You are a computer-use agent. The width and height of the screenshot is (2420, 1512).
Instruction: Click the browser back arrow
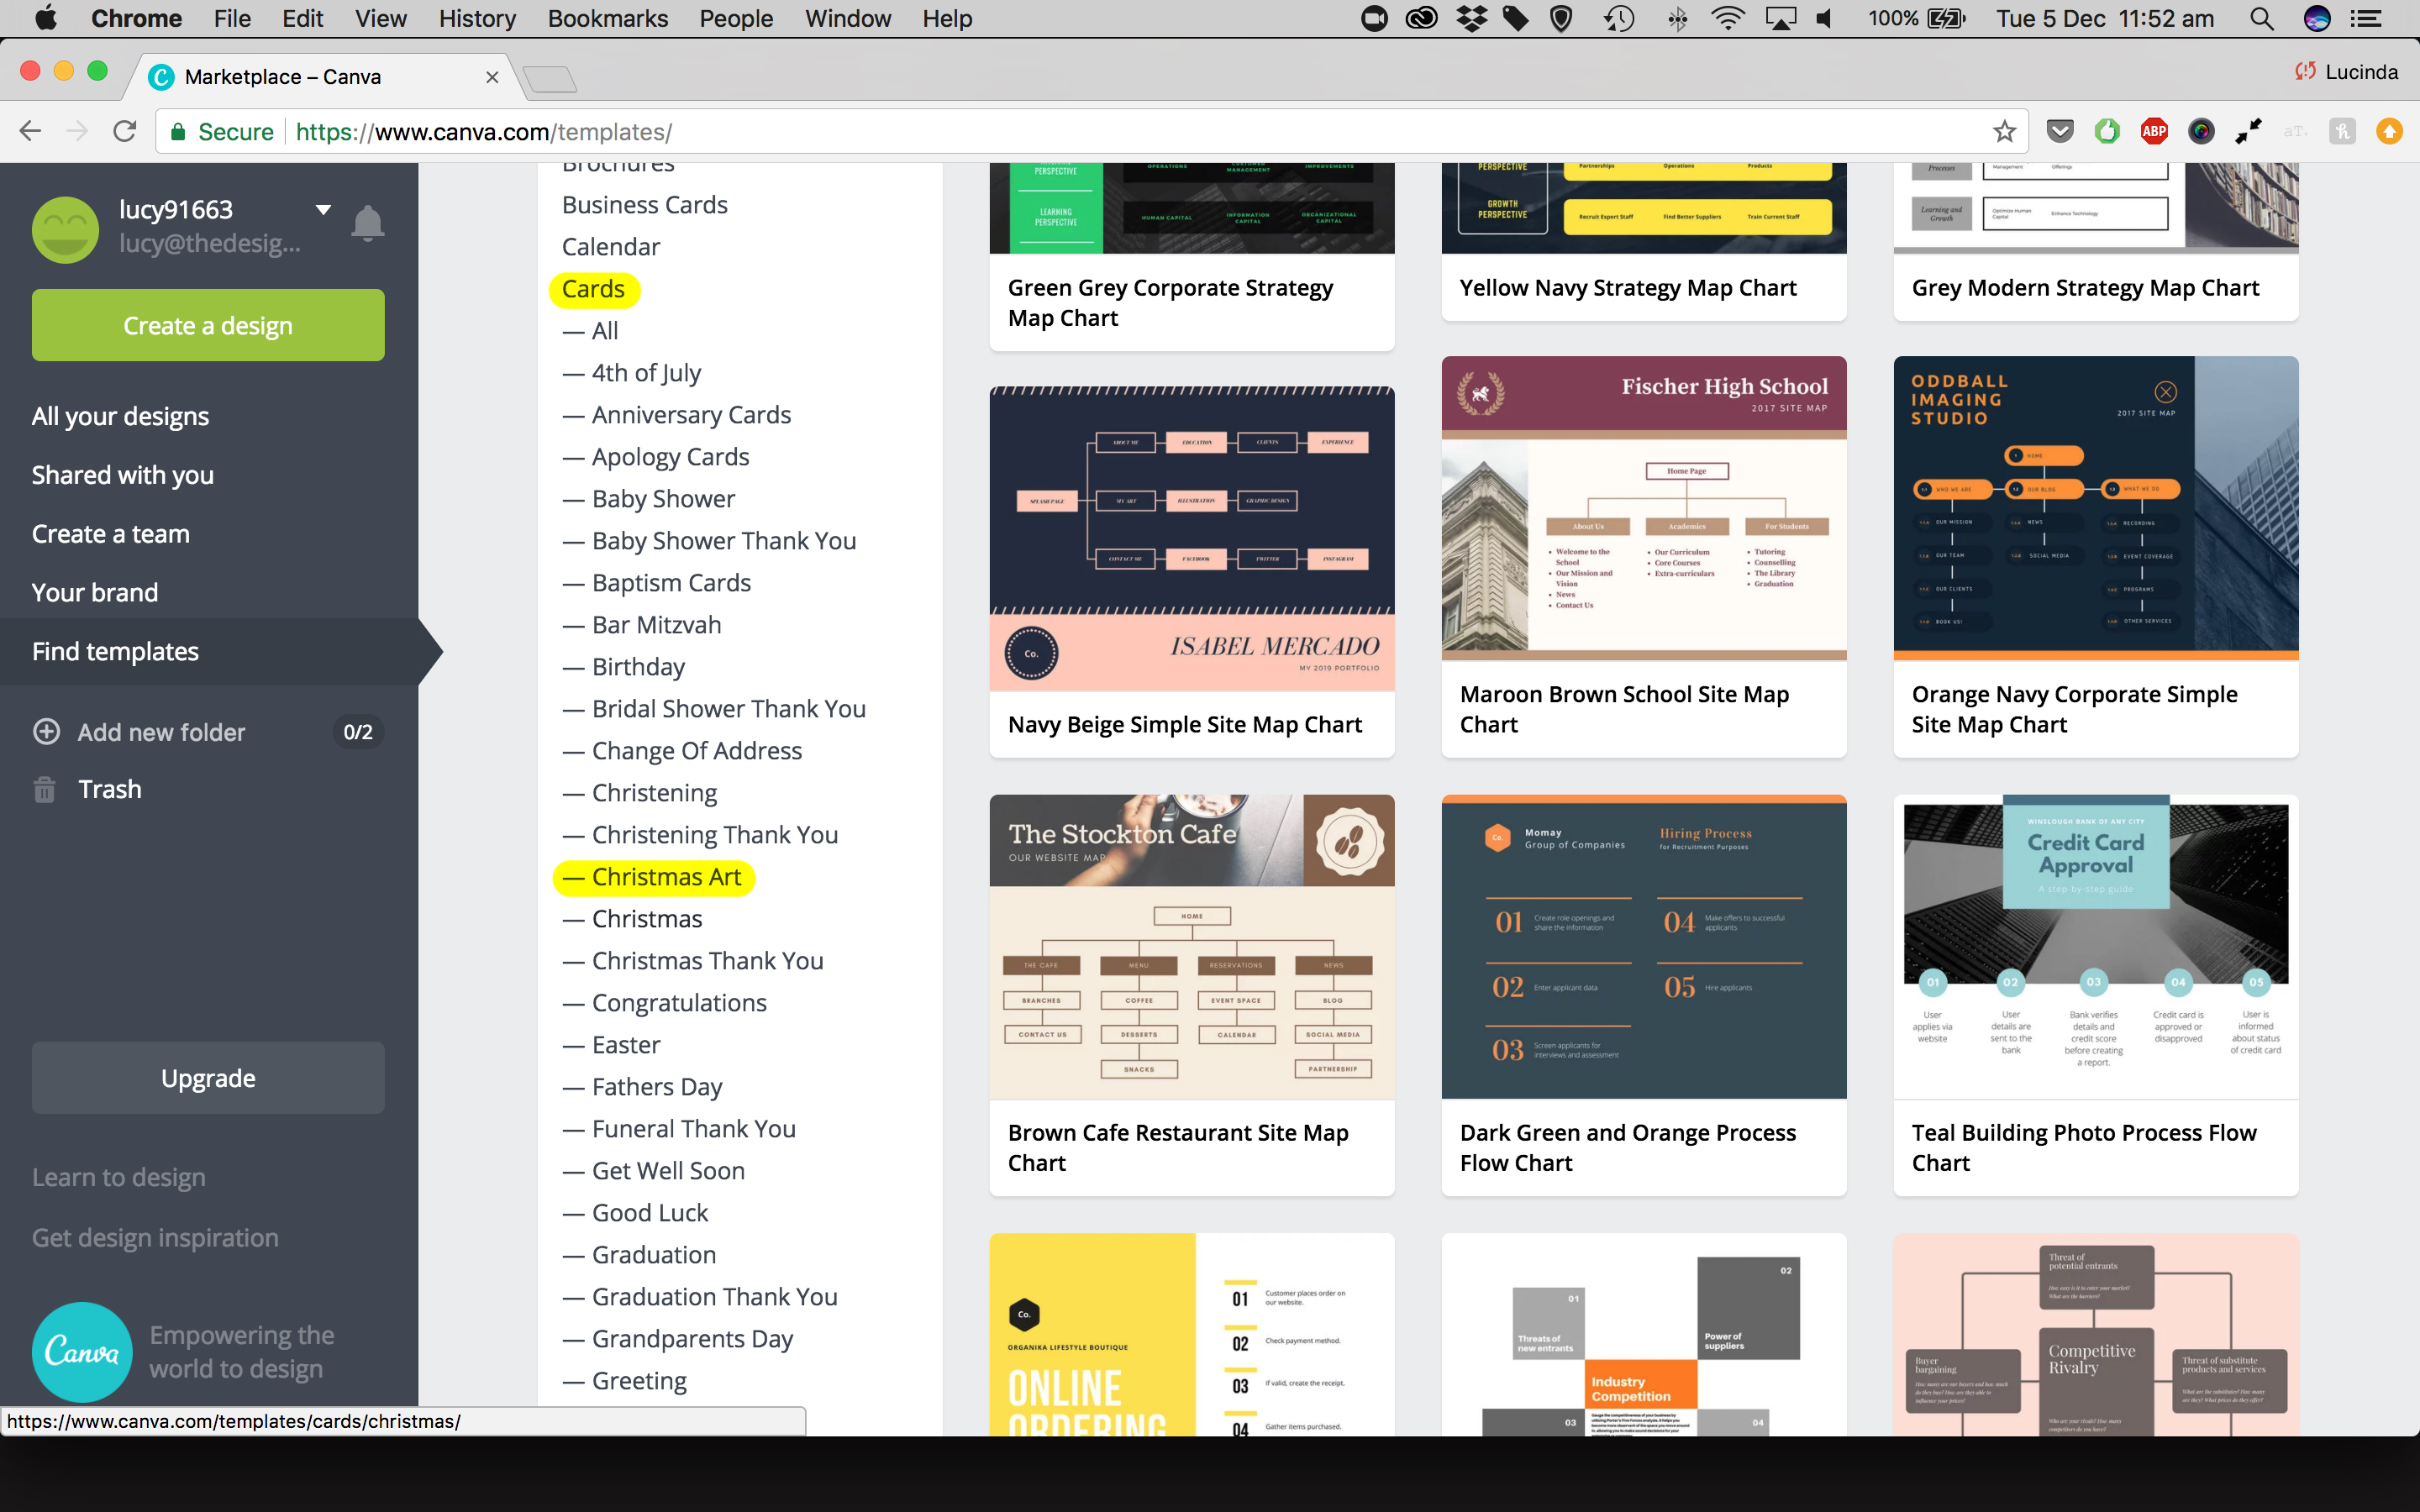click(30, 131)
